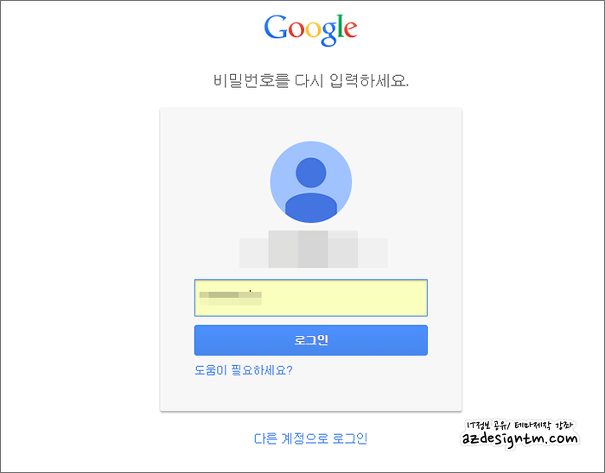Click the red letter e in Google logo

(x=350, y=30)
